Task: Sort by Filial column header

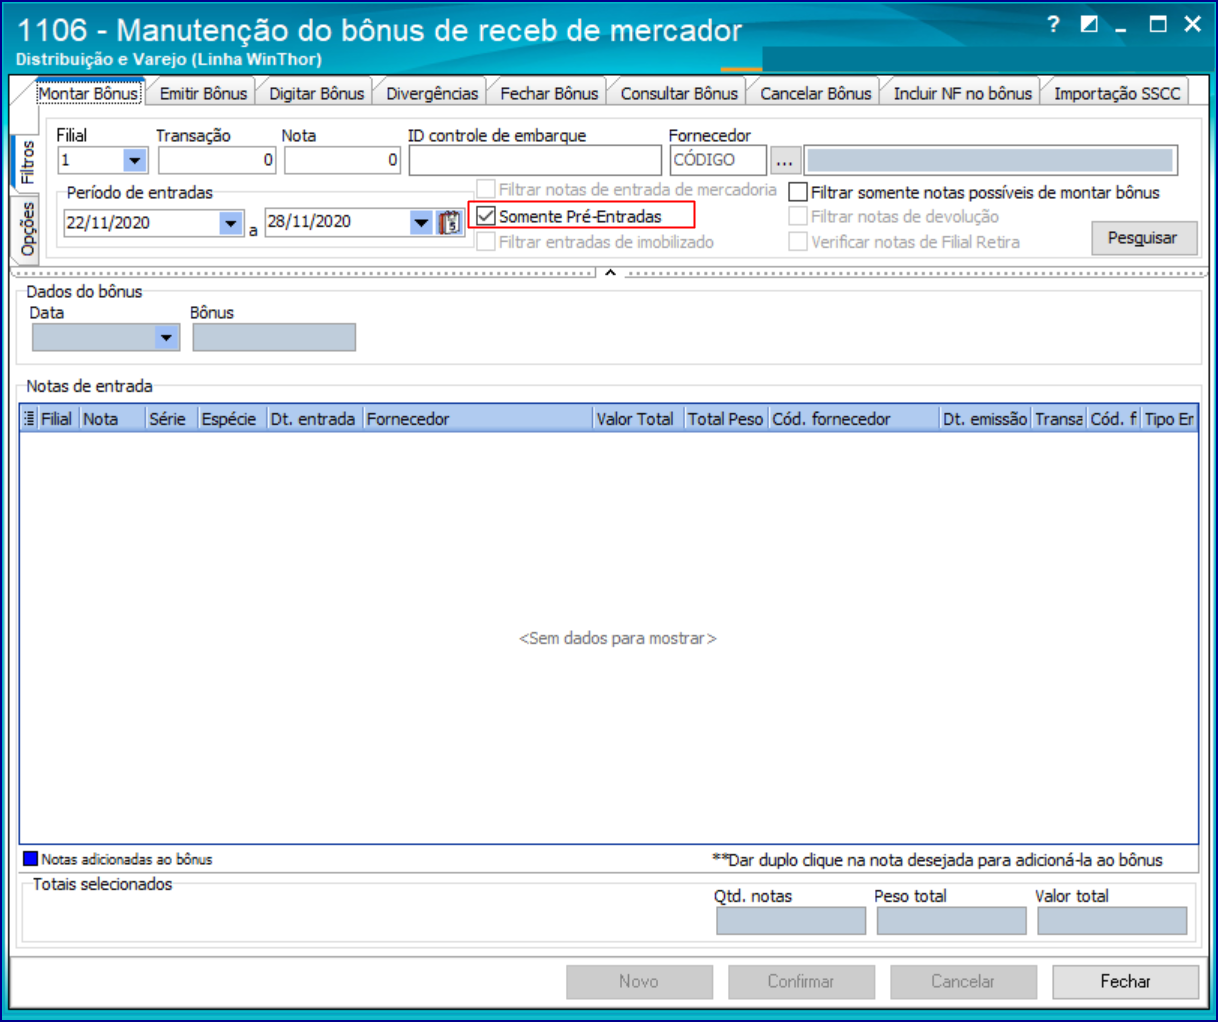Action: tap(58, 419)
